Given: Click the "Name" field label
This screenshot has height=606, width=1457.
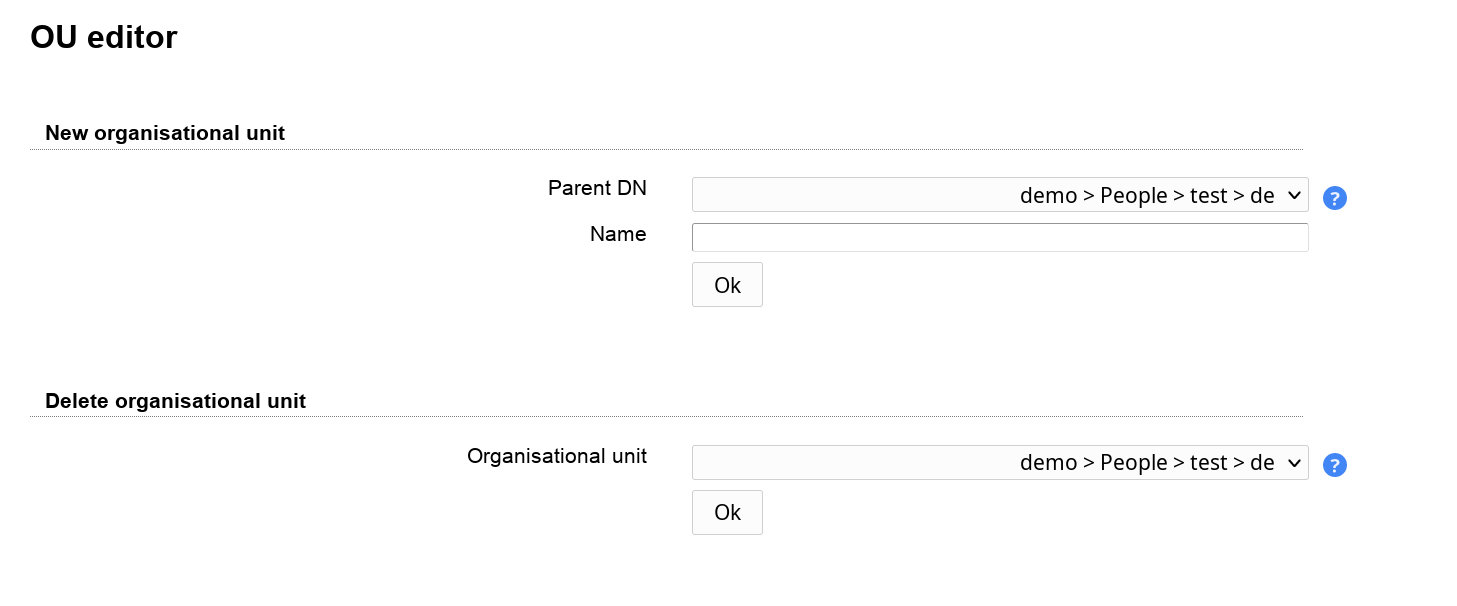Looking at the screenshot, I should pos(618,234).
